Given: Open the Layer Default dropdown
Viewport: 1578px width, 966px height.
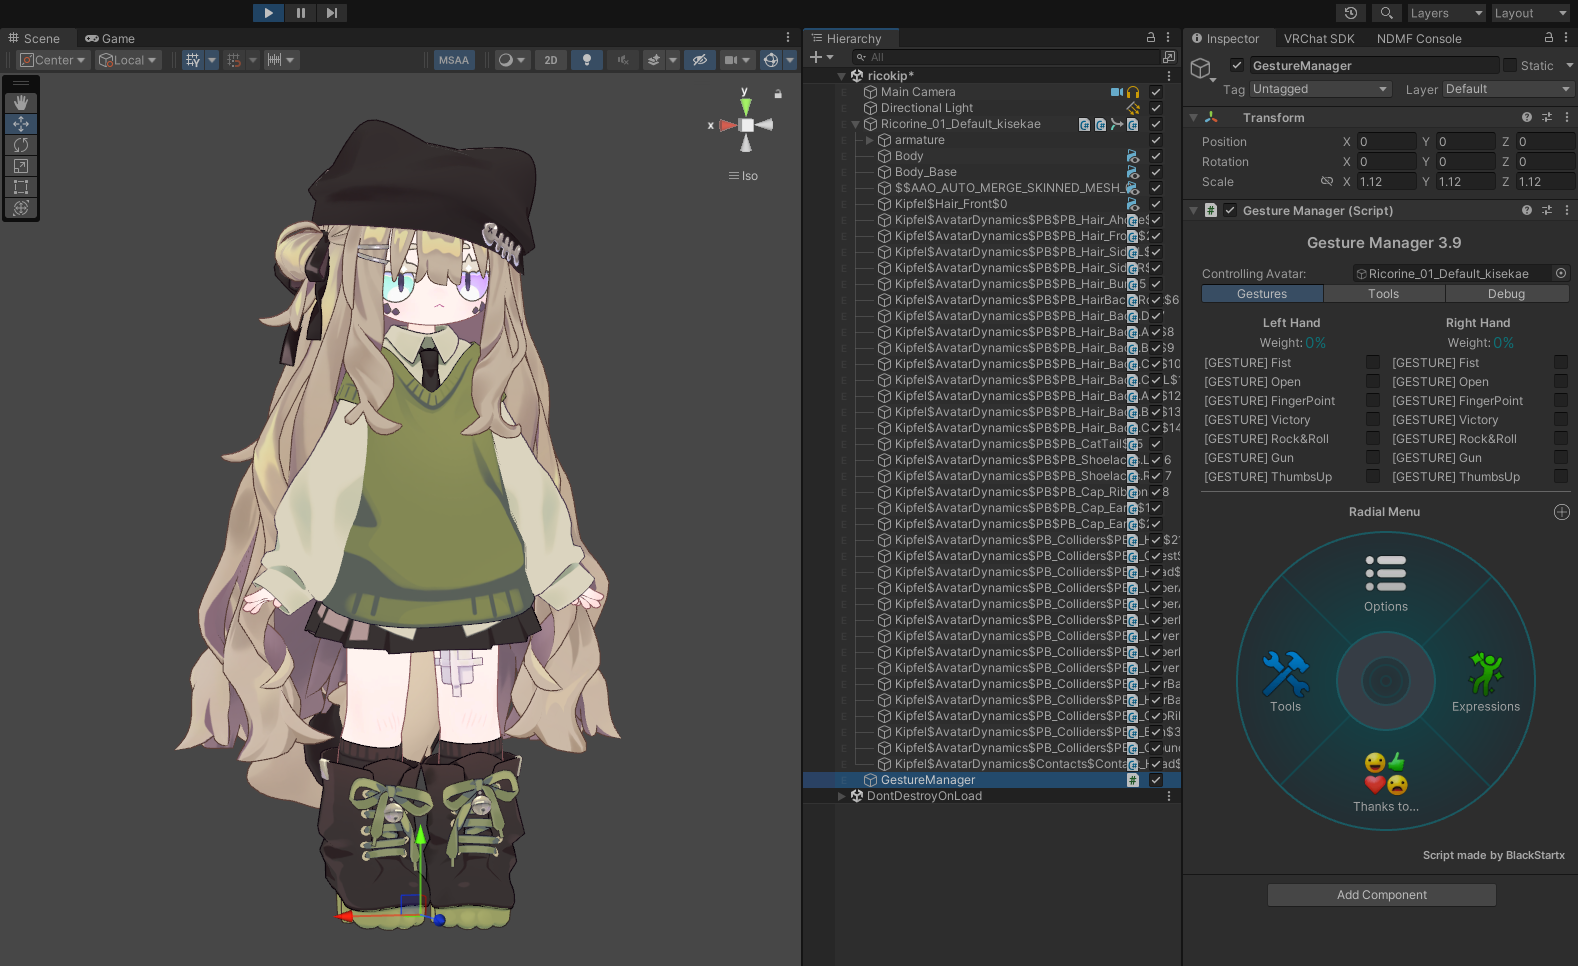Looking at the screenshot, I should click(1508, 89).
